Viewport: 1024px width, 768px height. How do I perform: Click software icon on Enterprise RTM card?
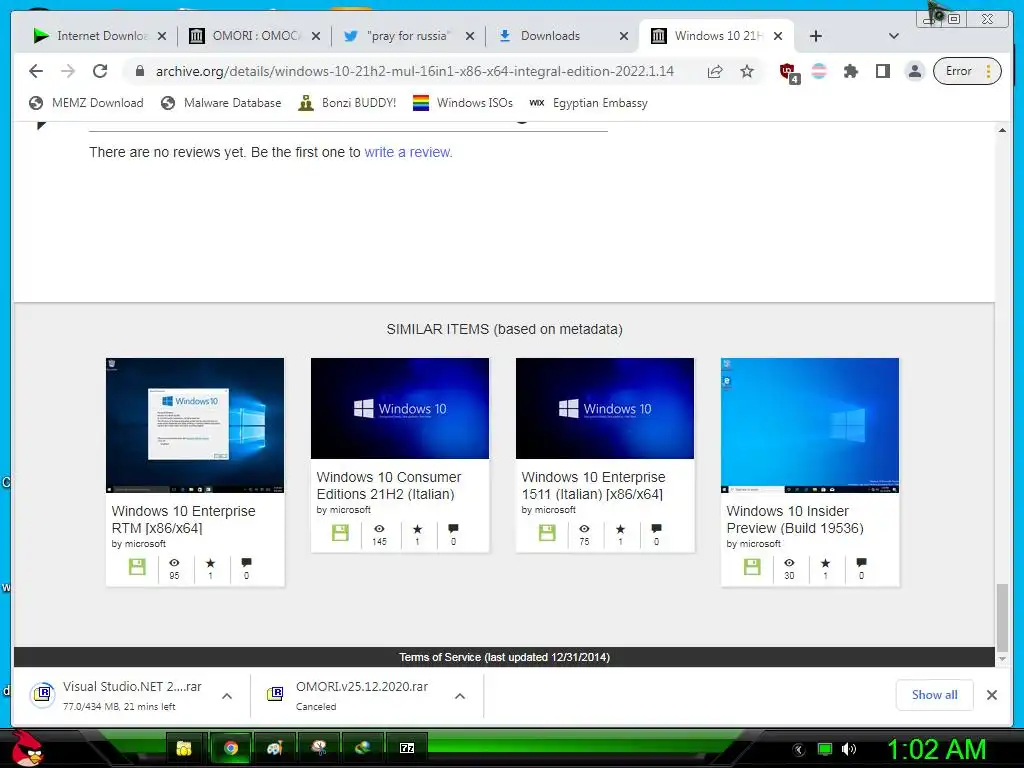click(137, 566)
